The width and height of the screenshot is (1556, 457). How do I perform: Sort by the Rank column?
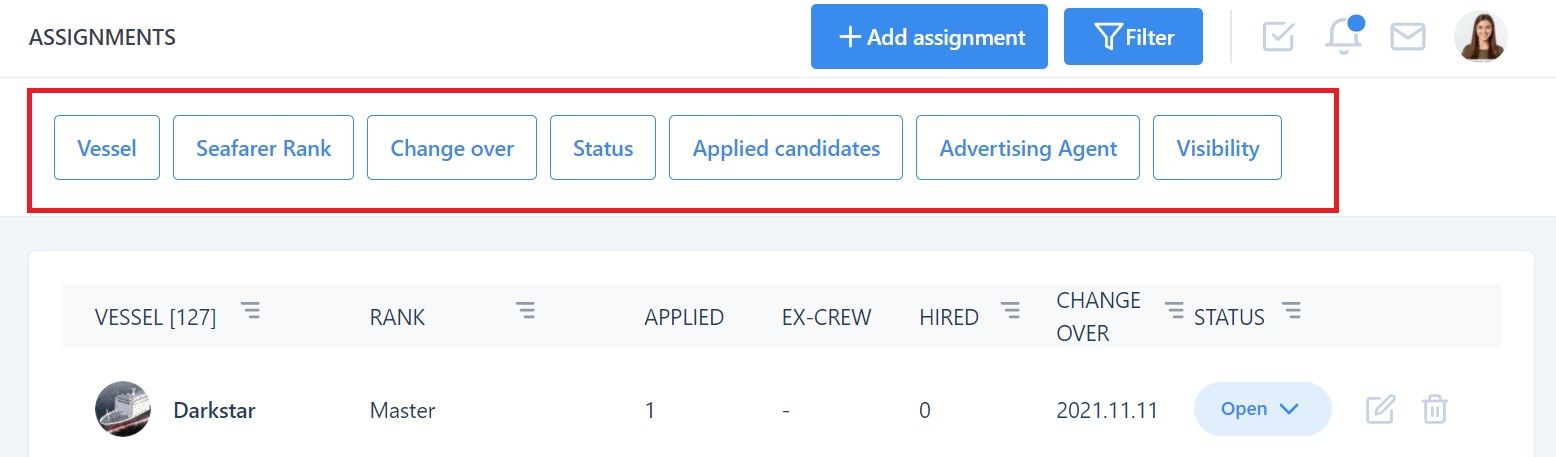click(525, 311)
